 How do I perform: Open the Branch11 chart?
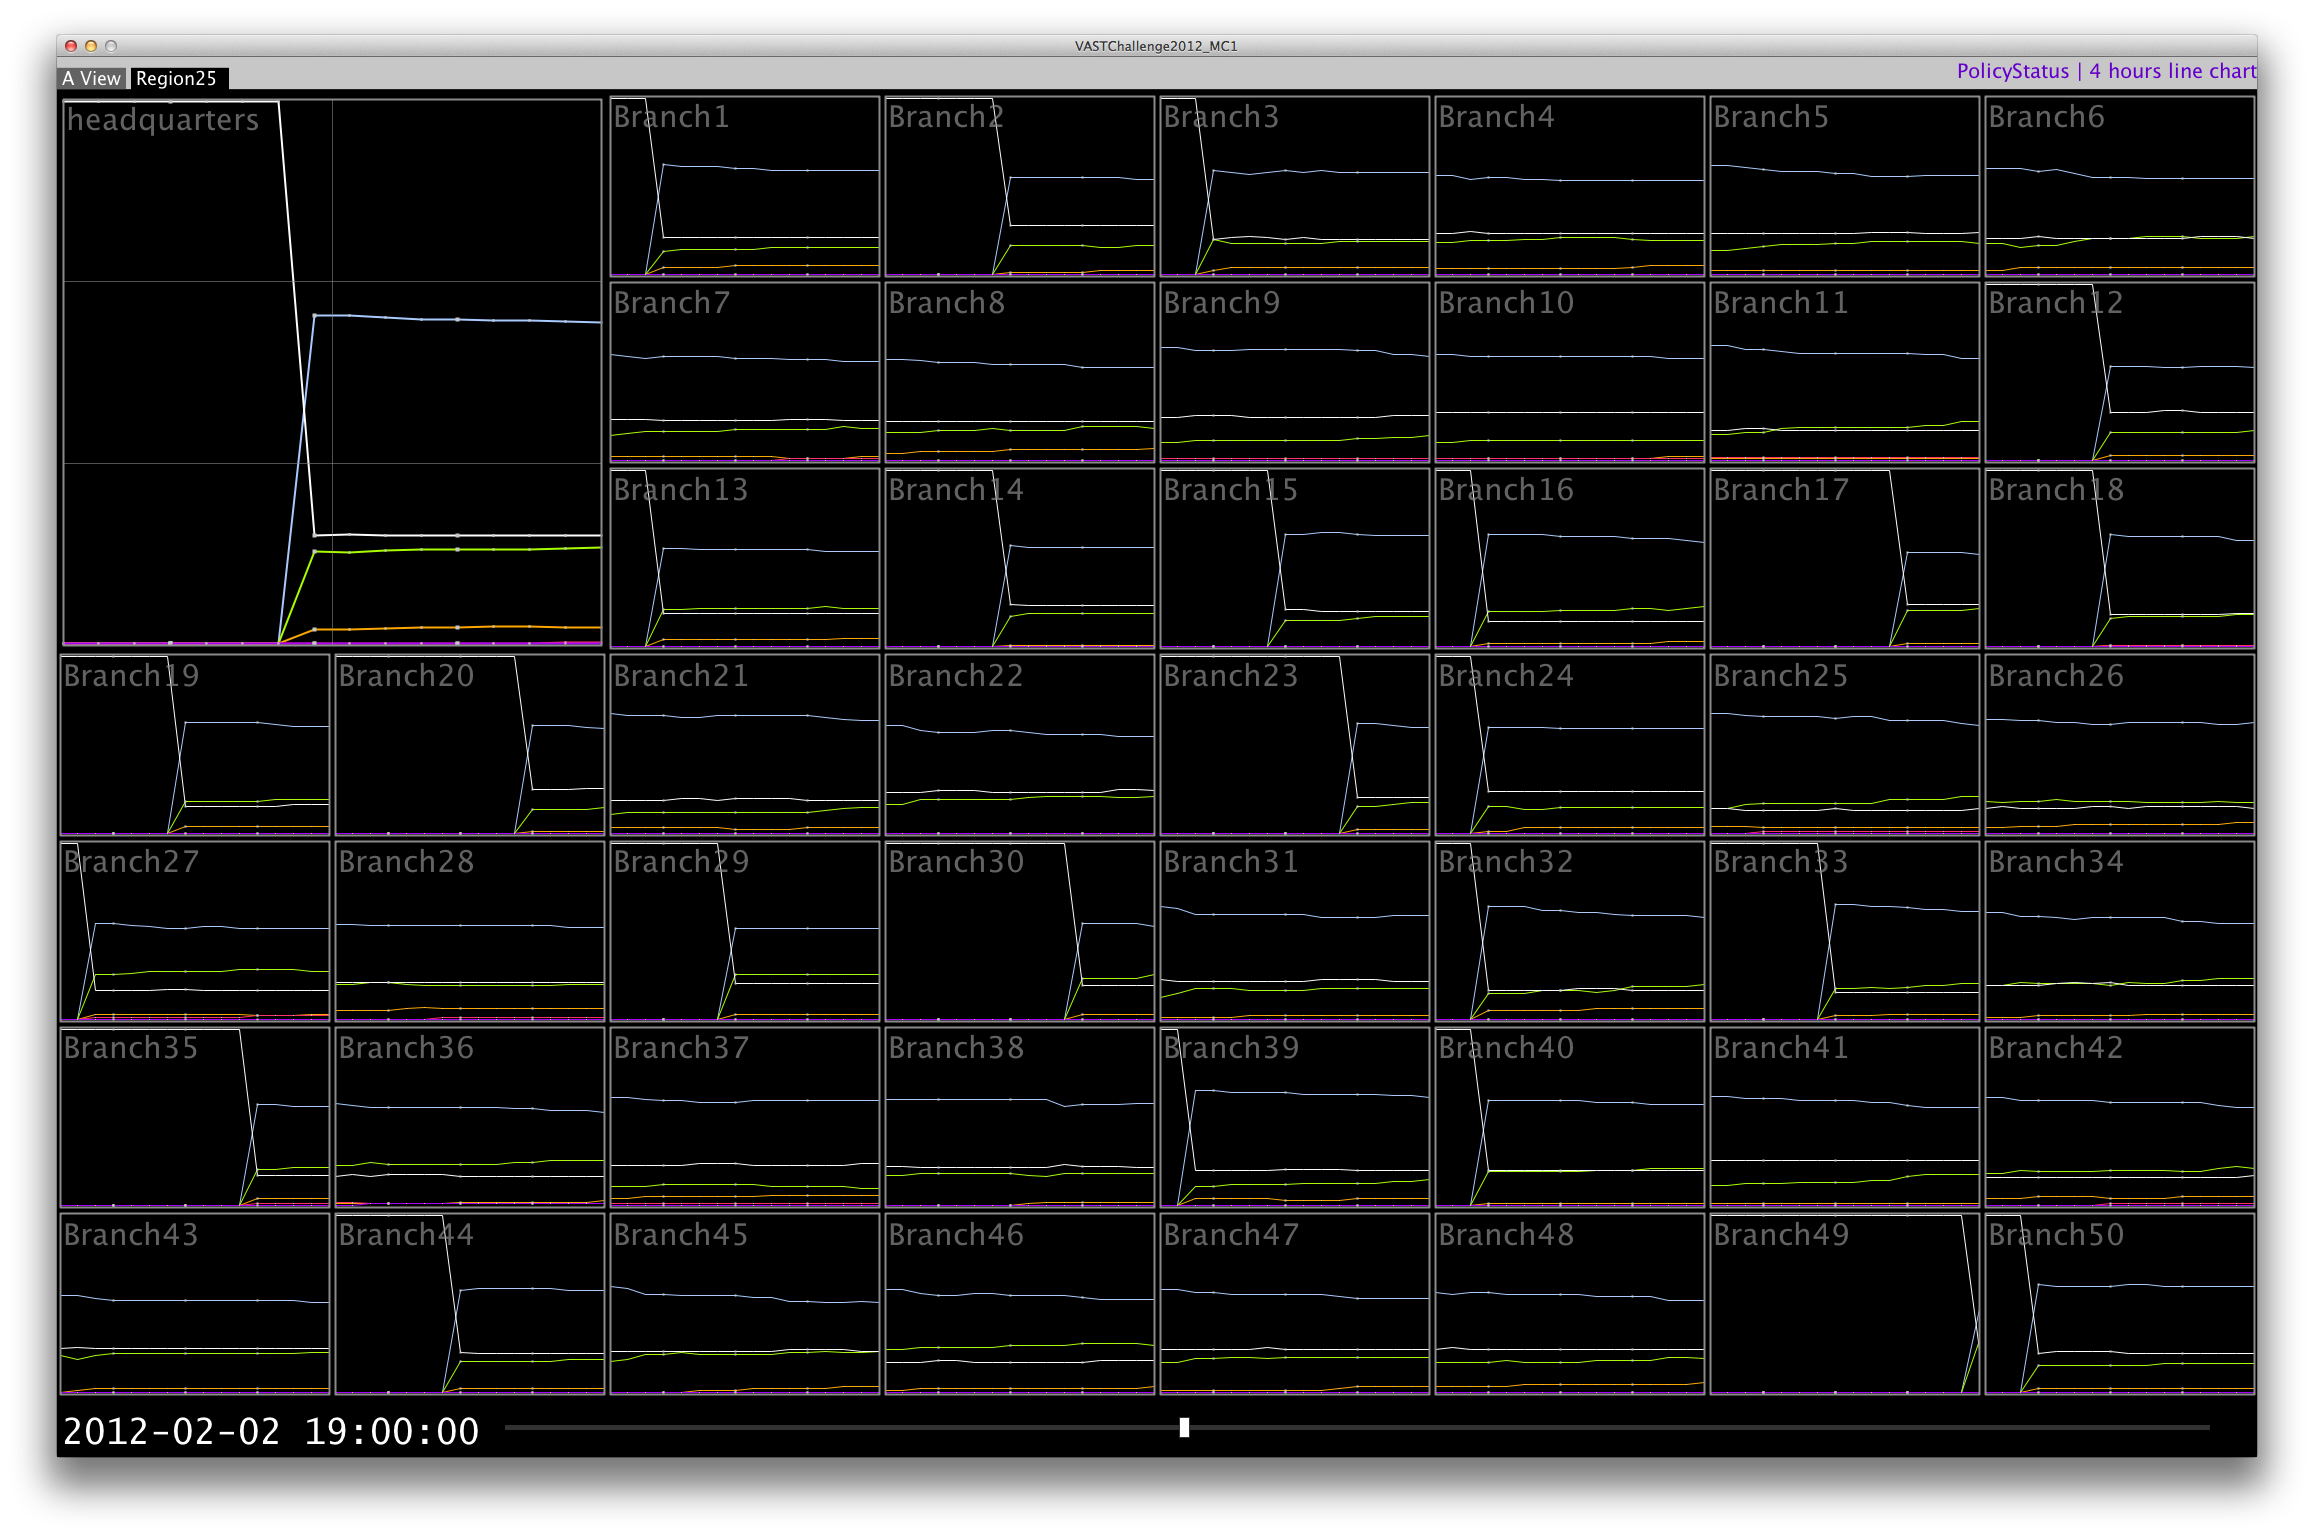point(1845,373)
